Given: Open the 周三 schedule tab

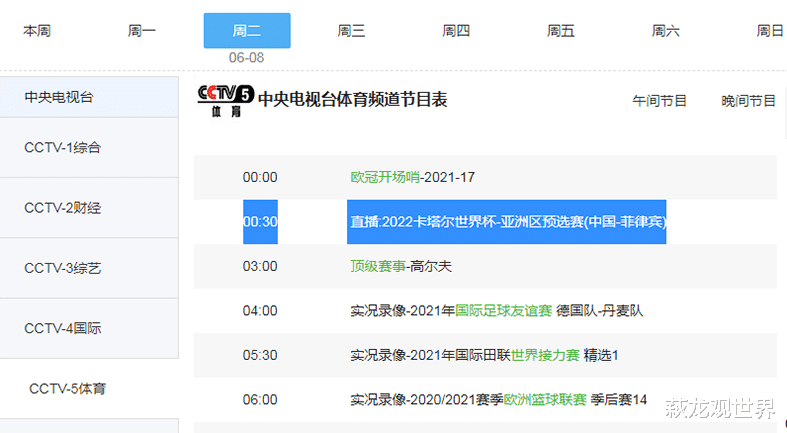Looking at the screenshot, I should 351,31.
